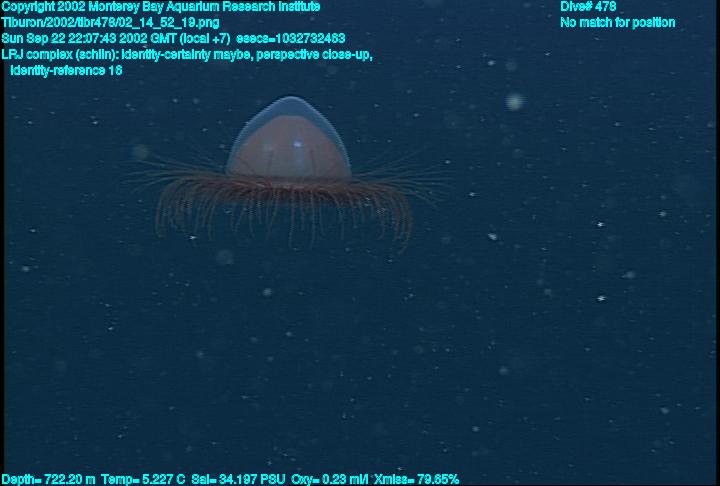Viewport: 720px width, 486px height.
Task: Click the Tiburon file path text line
Action: pyautogui.click(x=111, y=22)
